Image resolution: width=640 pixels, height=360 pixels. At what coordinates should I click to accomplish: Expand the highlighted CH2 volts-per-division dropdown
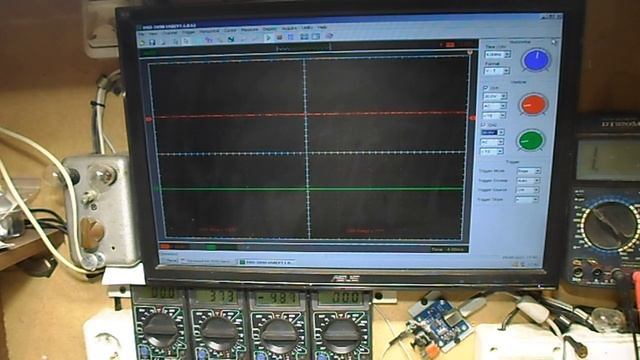click(x=501, y=133)
